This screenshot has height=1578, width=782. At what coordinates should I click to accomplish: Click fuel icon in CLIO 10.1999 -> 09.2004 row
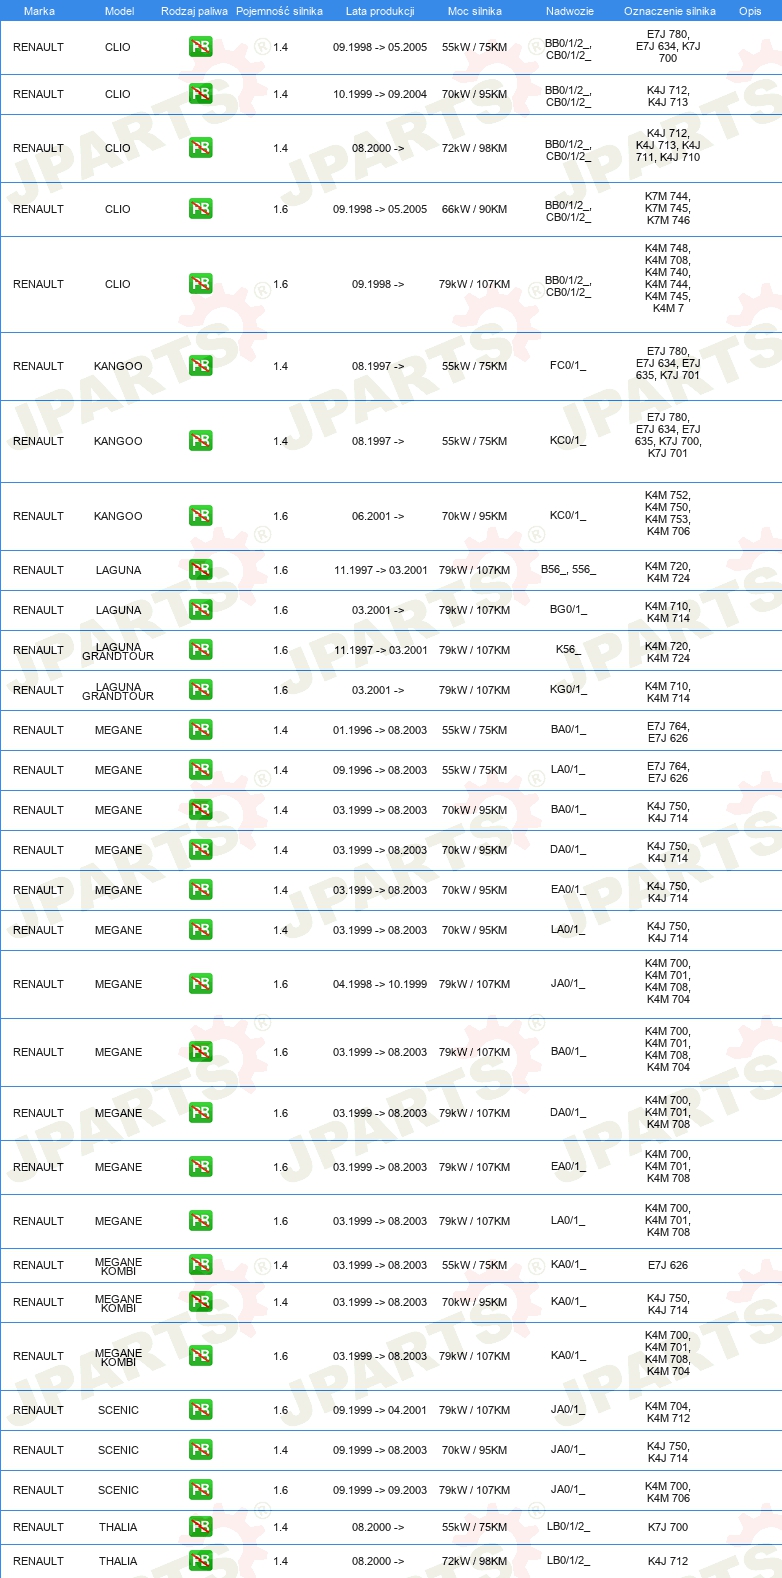coord(201,94)
